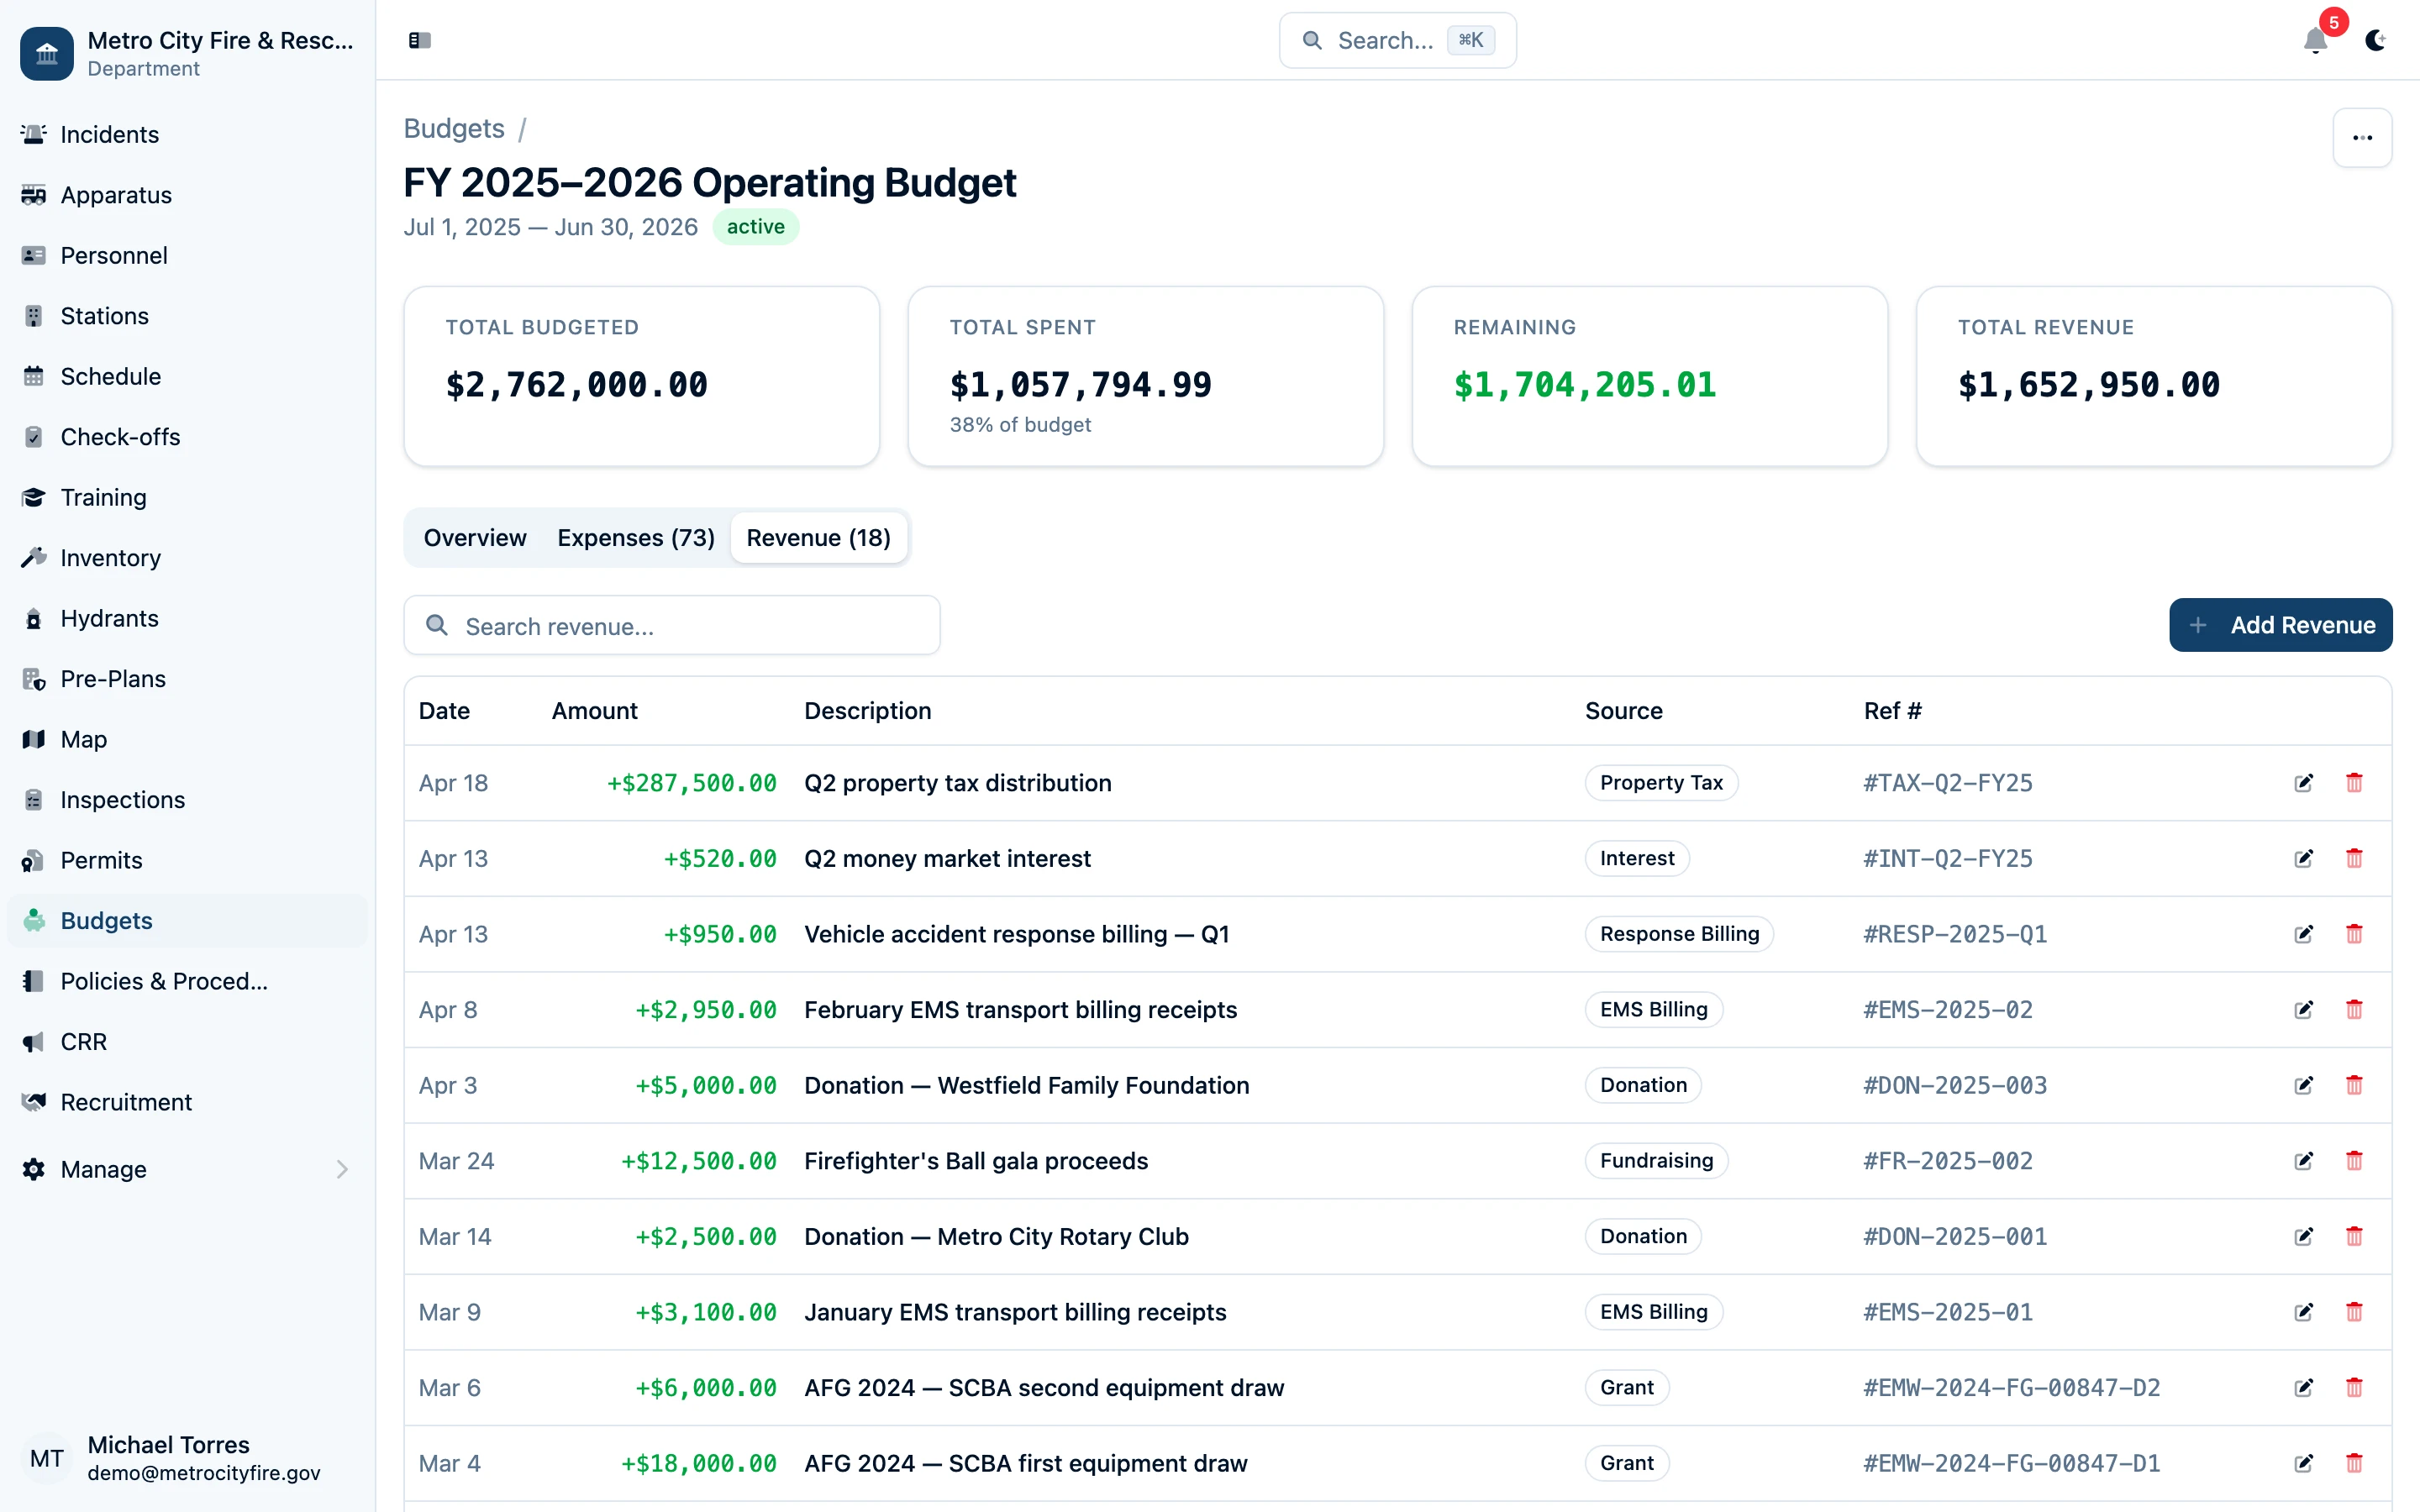Screen dimensions: 2420x1512
Task: Click the Add Revenue button
Action: [2281, 625]
